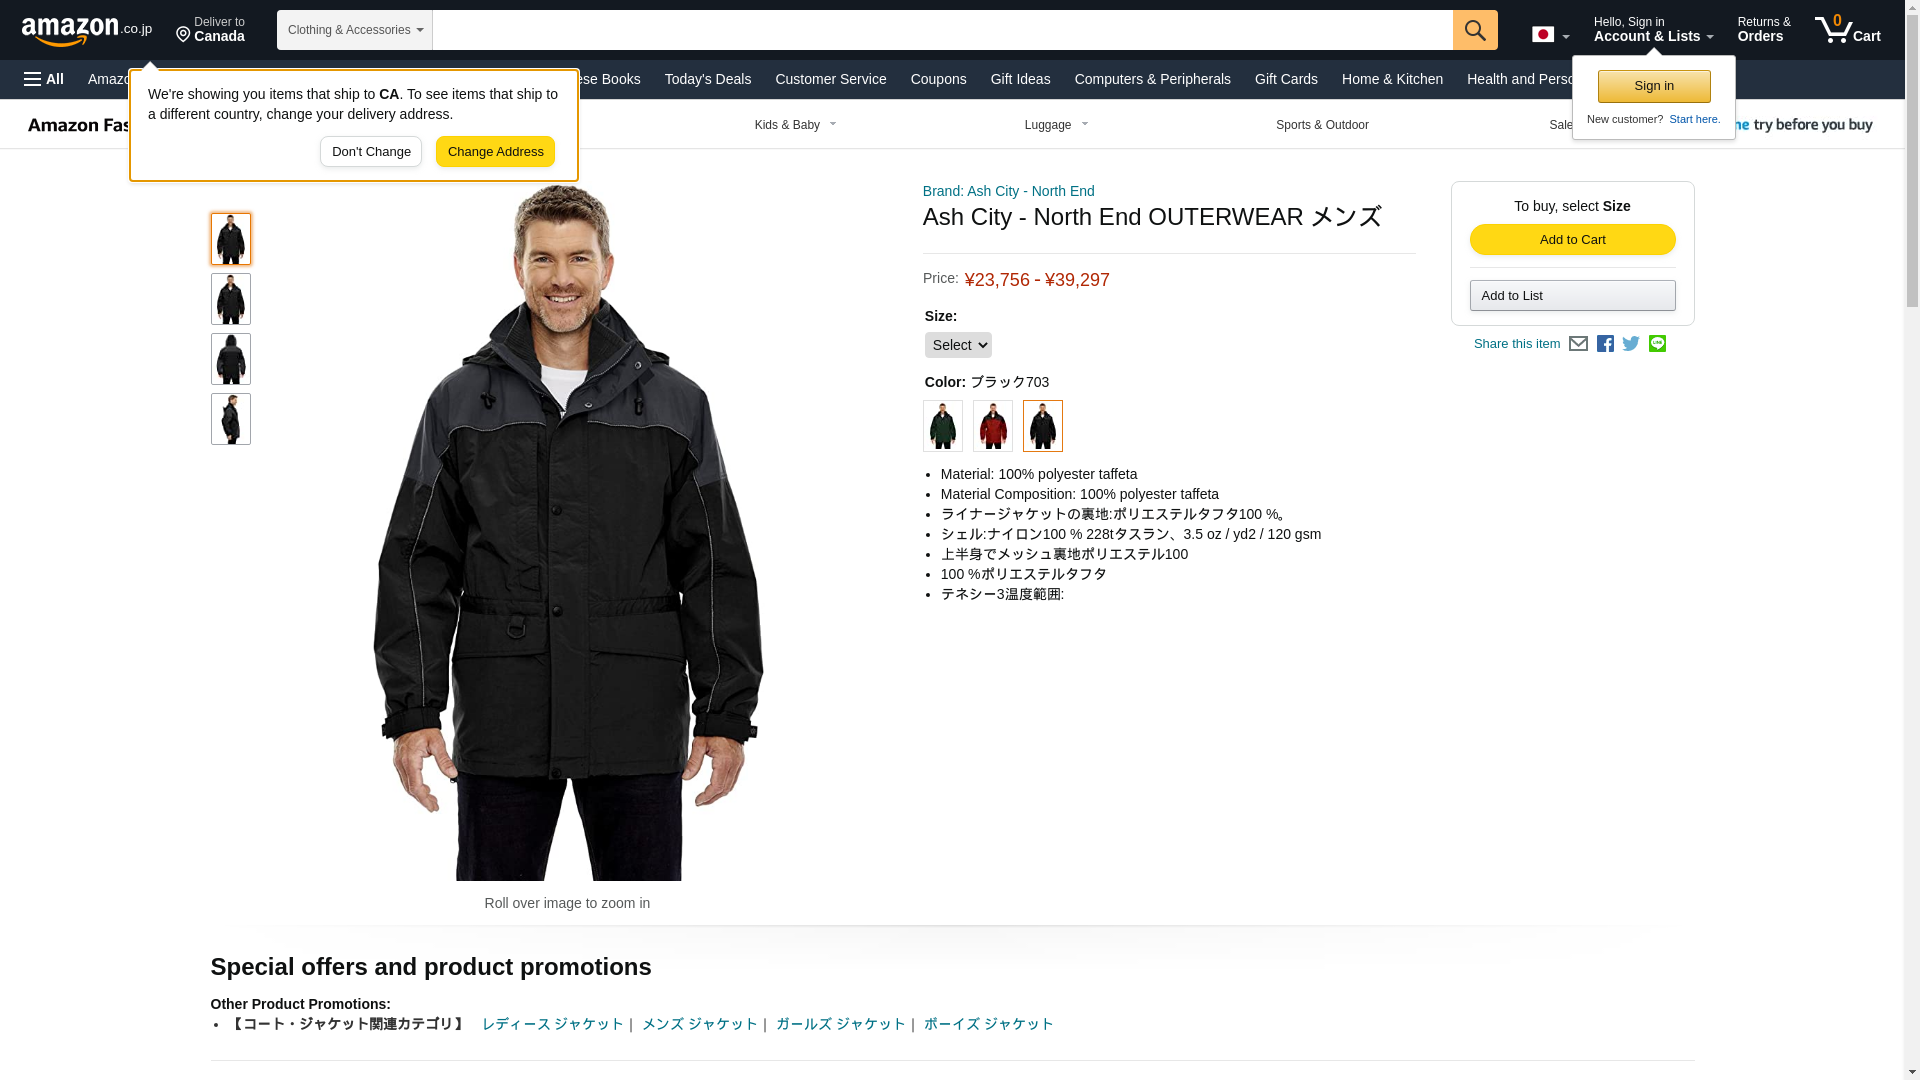1920x1080 pixels.
Task: Click the Change Address button
Action: pos(495,152)
